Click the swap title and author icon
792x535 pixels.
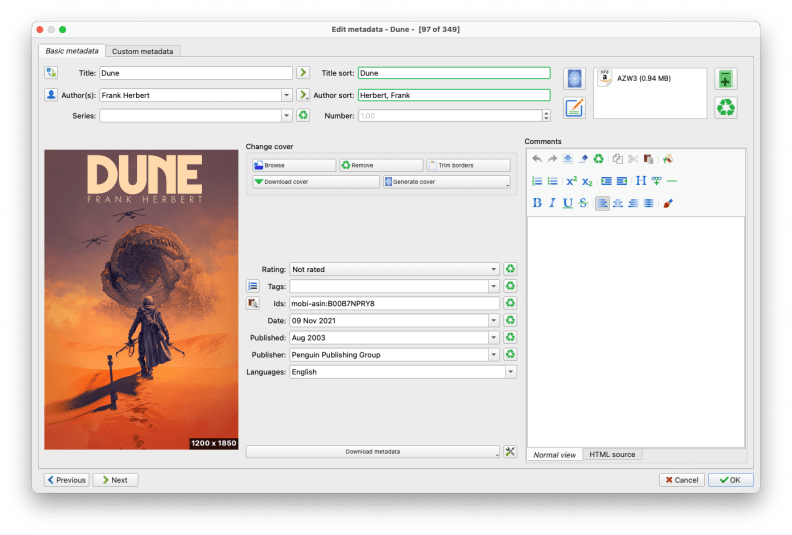pyautogui.click(x=51, y=73)
